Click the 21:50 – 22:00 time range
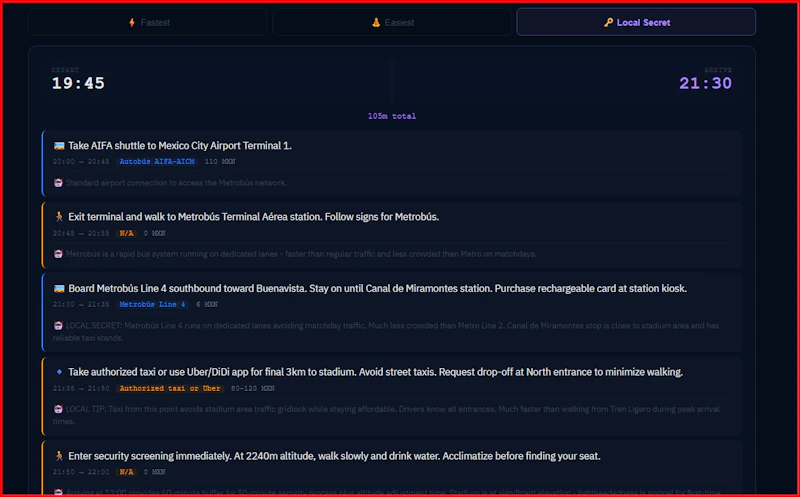 pos(81,472)
